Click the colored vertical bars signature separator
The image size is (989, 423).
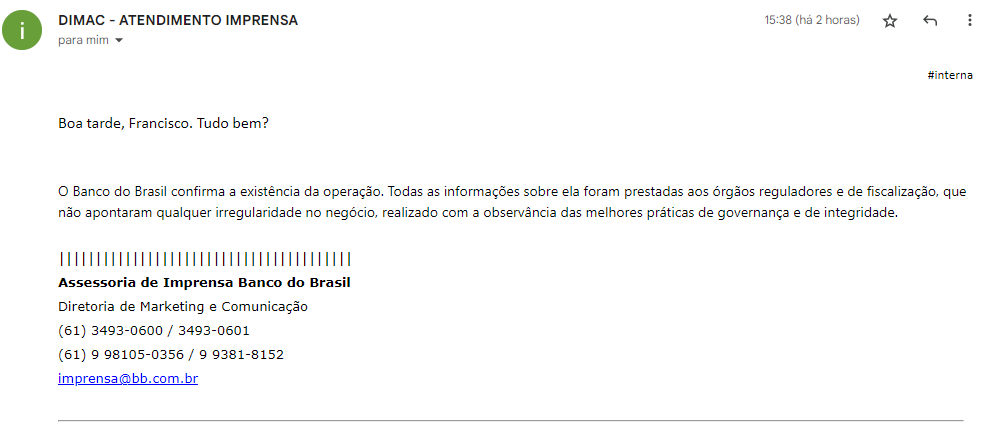pyautogui.click(x=205, y=258)
